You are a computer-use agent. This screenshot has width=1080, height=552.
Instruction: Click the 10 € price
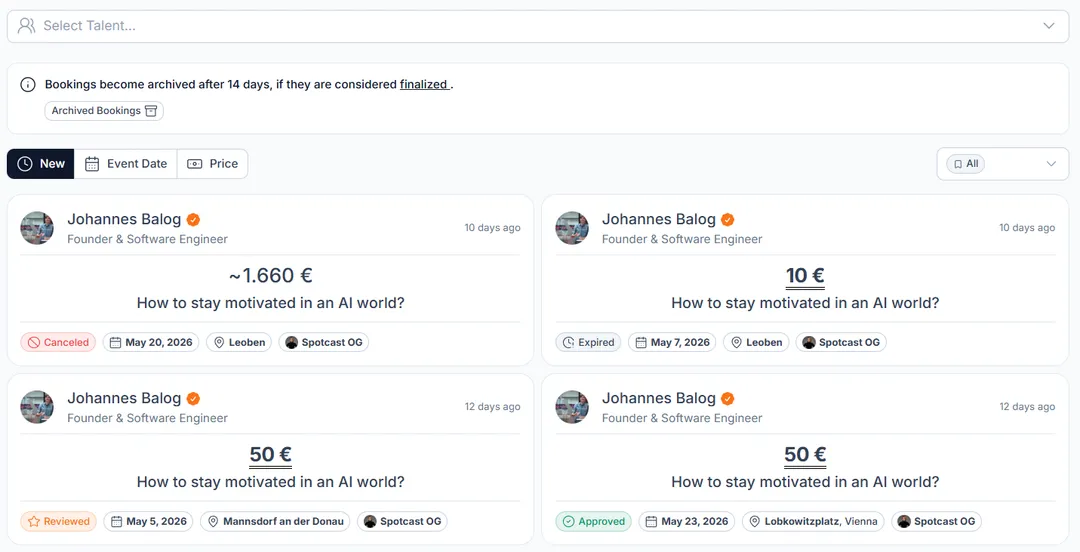click(x=805, y=276)
